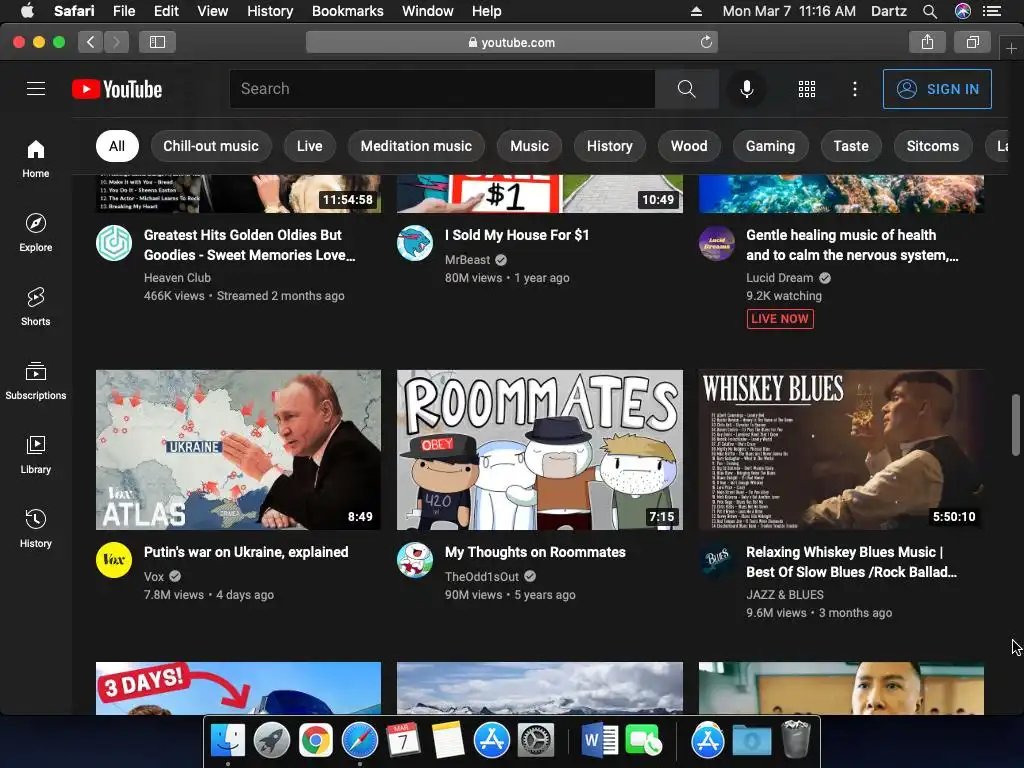This screenshot has width=1024, height=768.
Task: Toggle Safari sidebar button
Action: coord(157,42)
